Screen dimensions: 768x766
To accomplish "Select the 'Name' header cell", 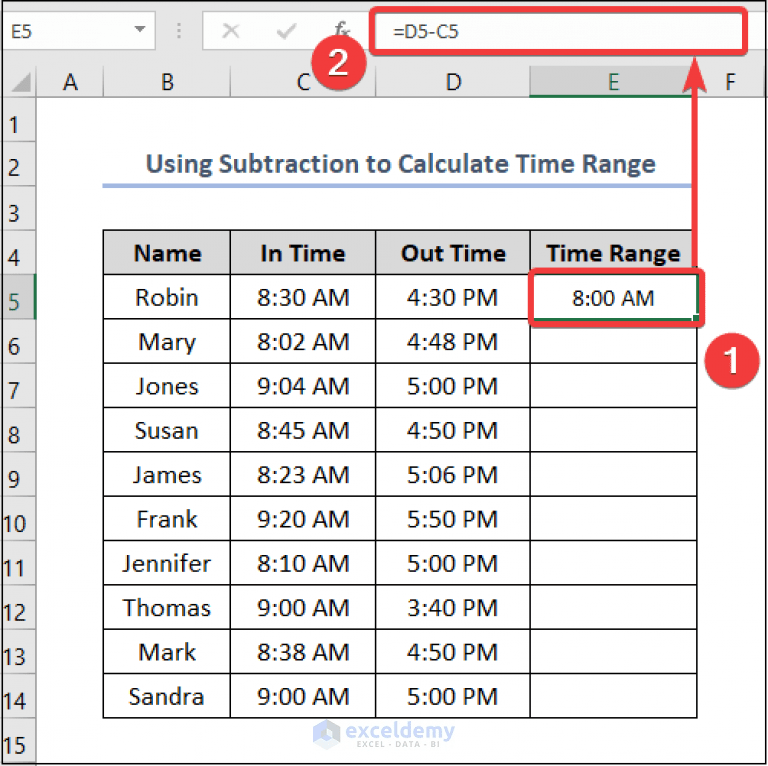I will pos(167,253).
